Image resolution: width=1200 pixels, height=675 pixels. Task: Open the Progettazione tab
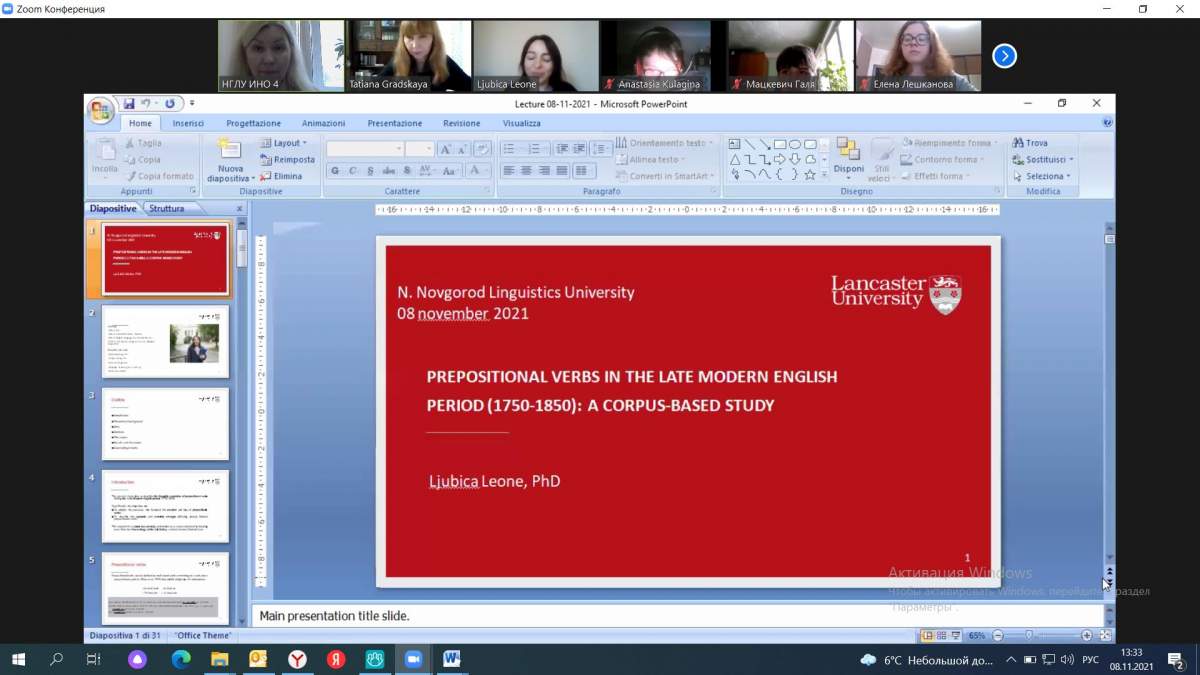coord(253,123)
